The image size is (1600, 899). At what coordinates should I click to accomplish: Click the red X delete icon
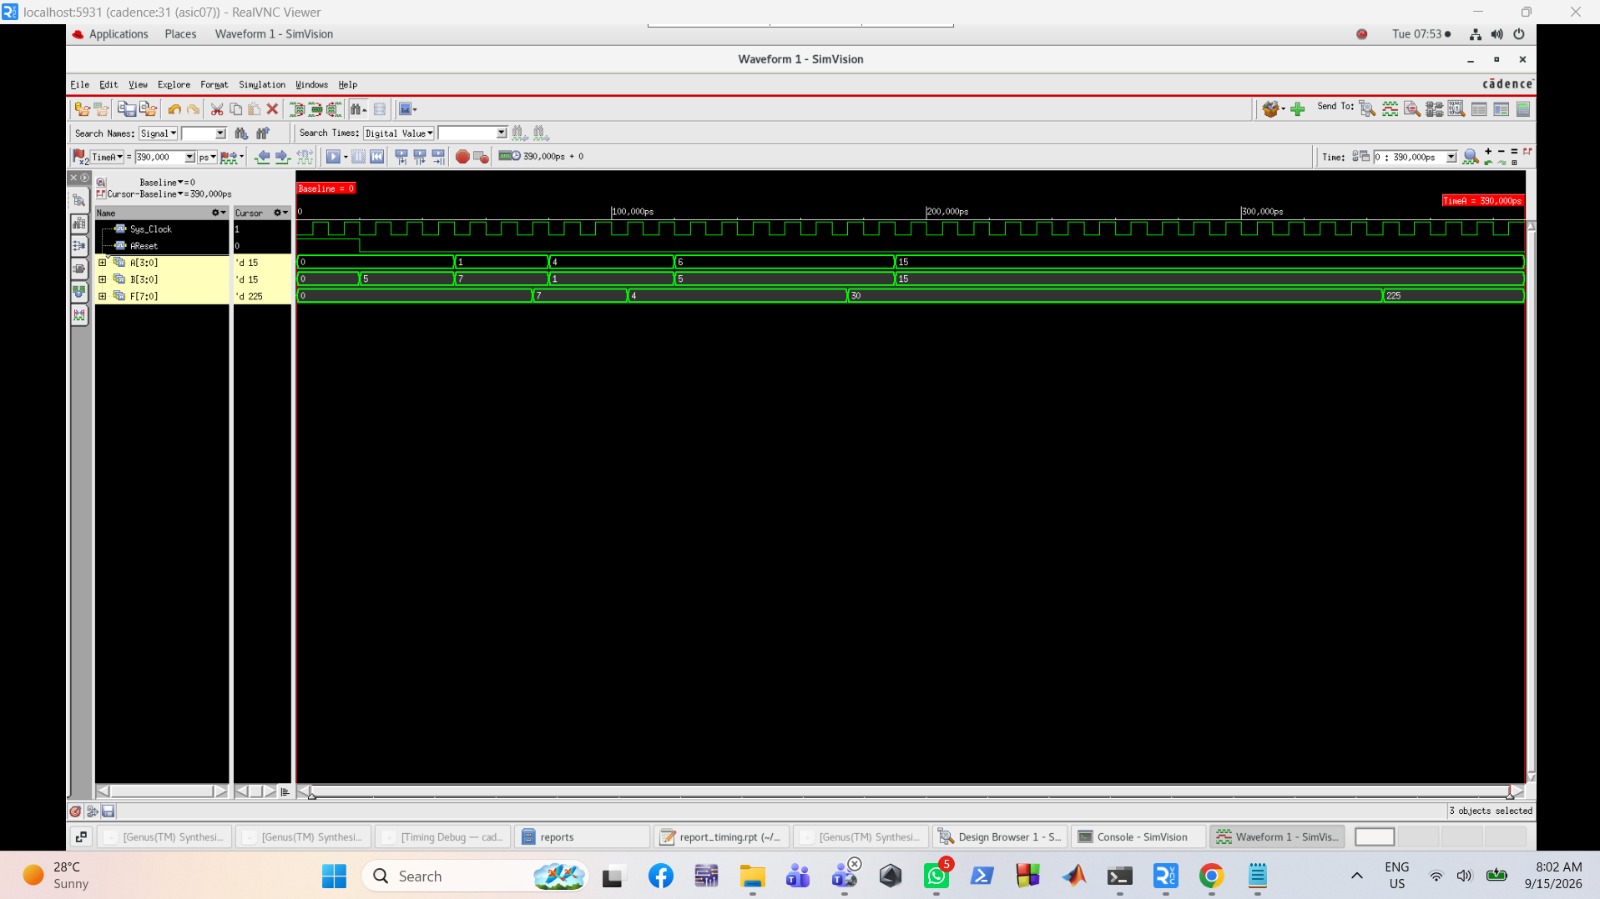click(272, 110)
